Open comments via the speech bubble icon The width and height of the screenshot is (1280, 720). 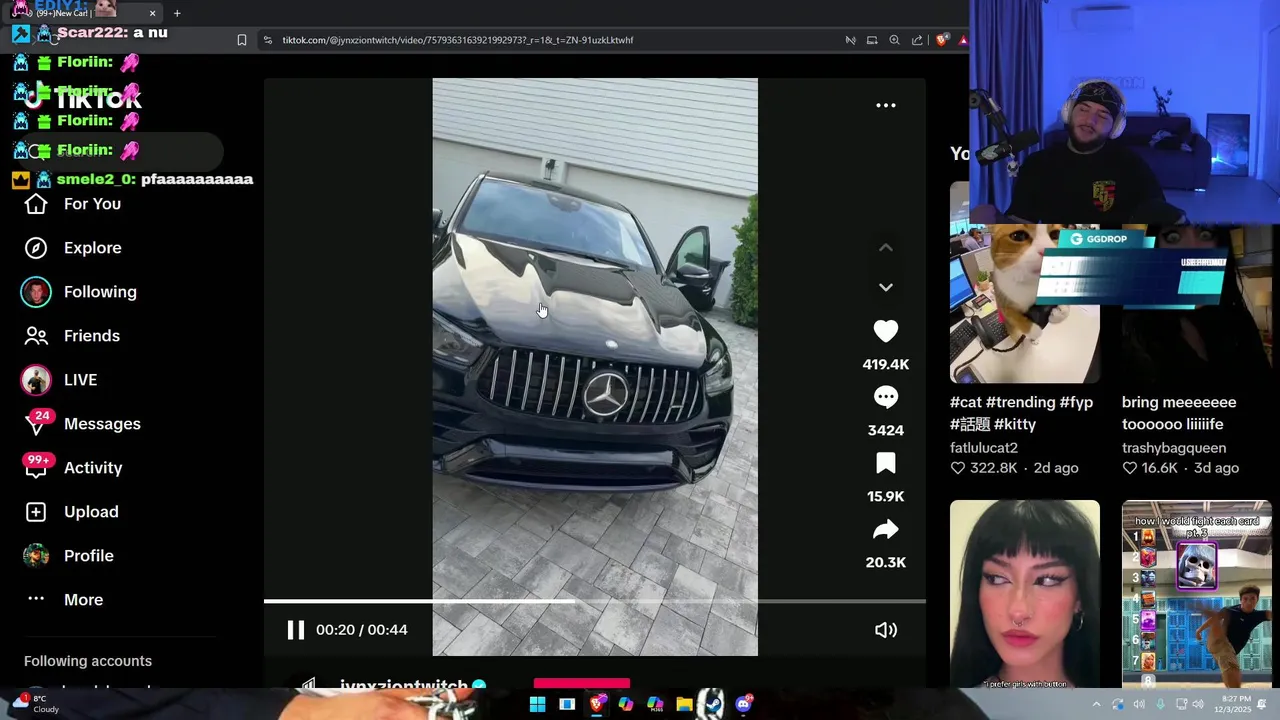886,397
